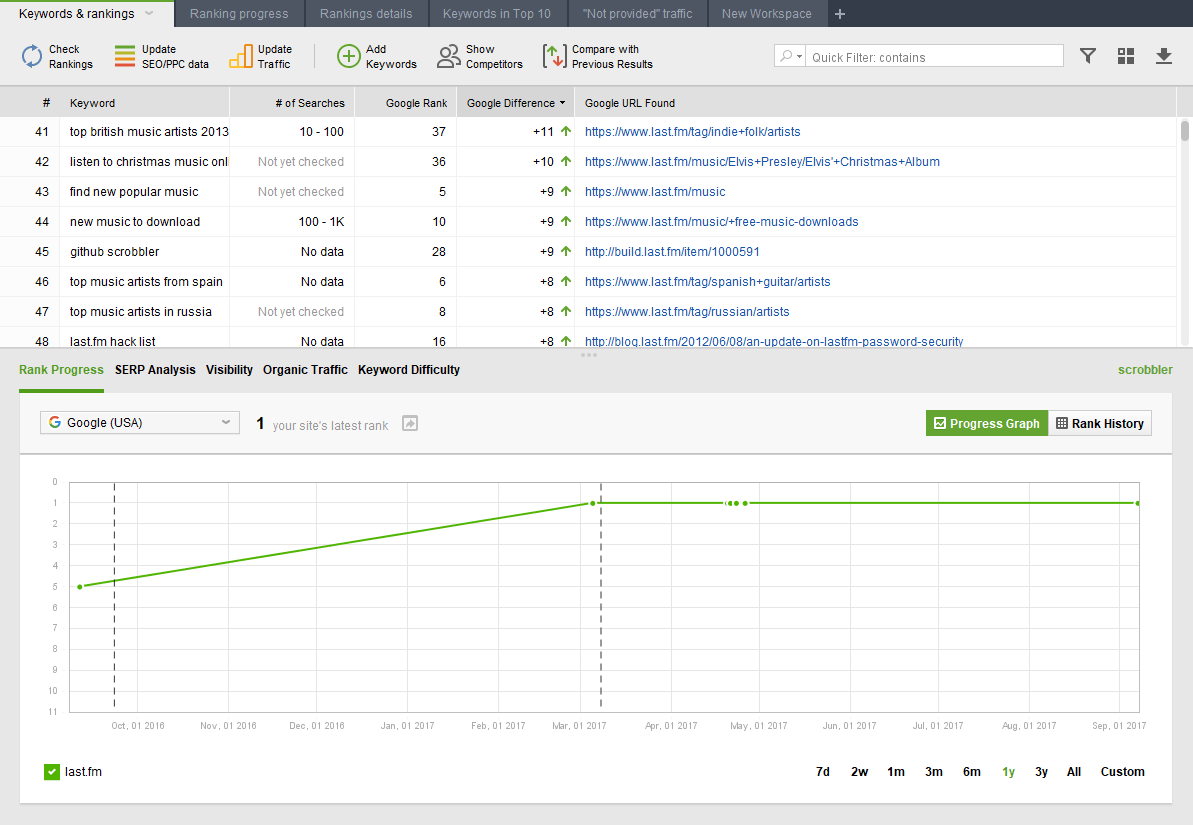Toggle the Progress Graph view
This screenshot has height=825, width=1193.
986,422
